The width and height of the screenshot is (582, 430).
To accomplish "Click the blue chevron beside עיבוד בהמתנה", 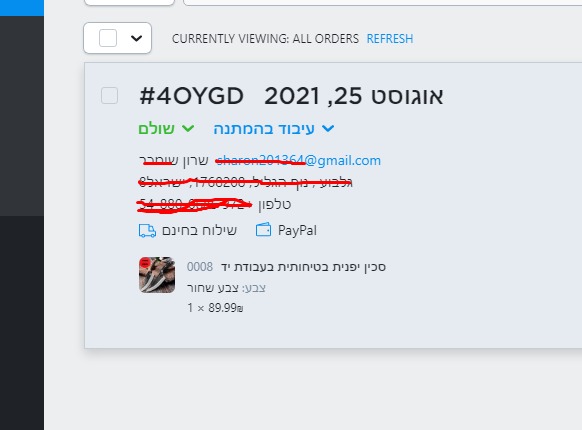I will [x=328, y=128].
